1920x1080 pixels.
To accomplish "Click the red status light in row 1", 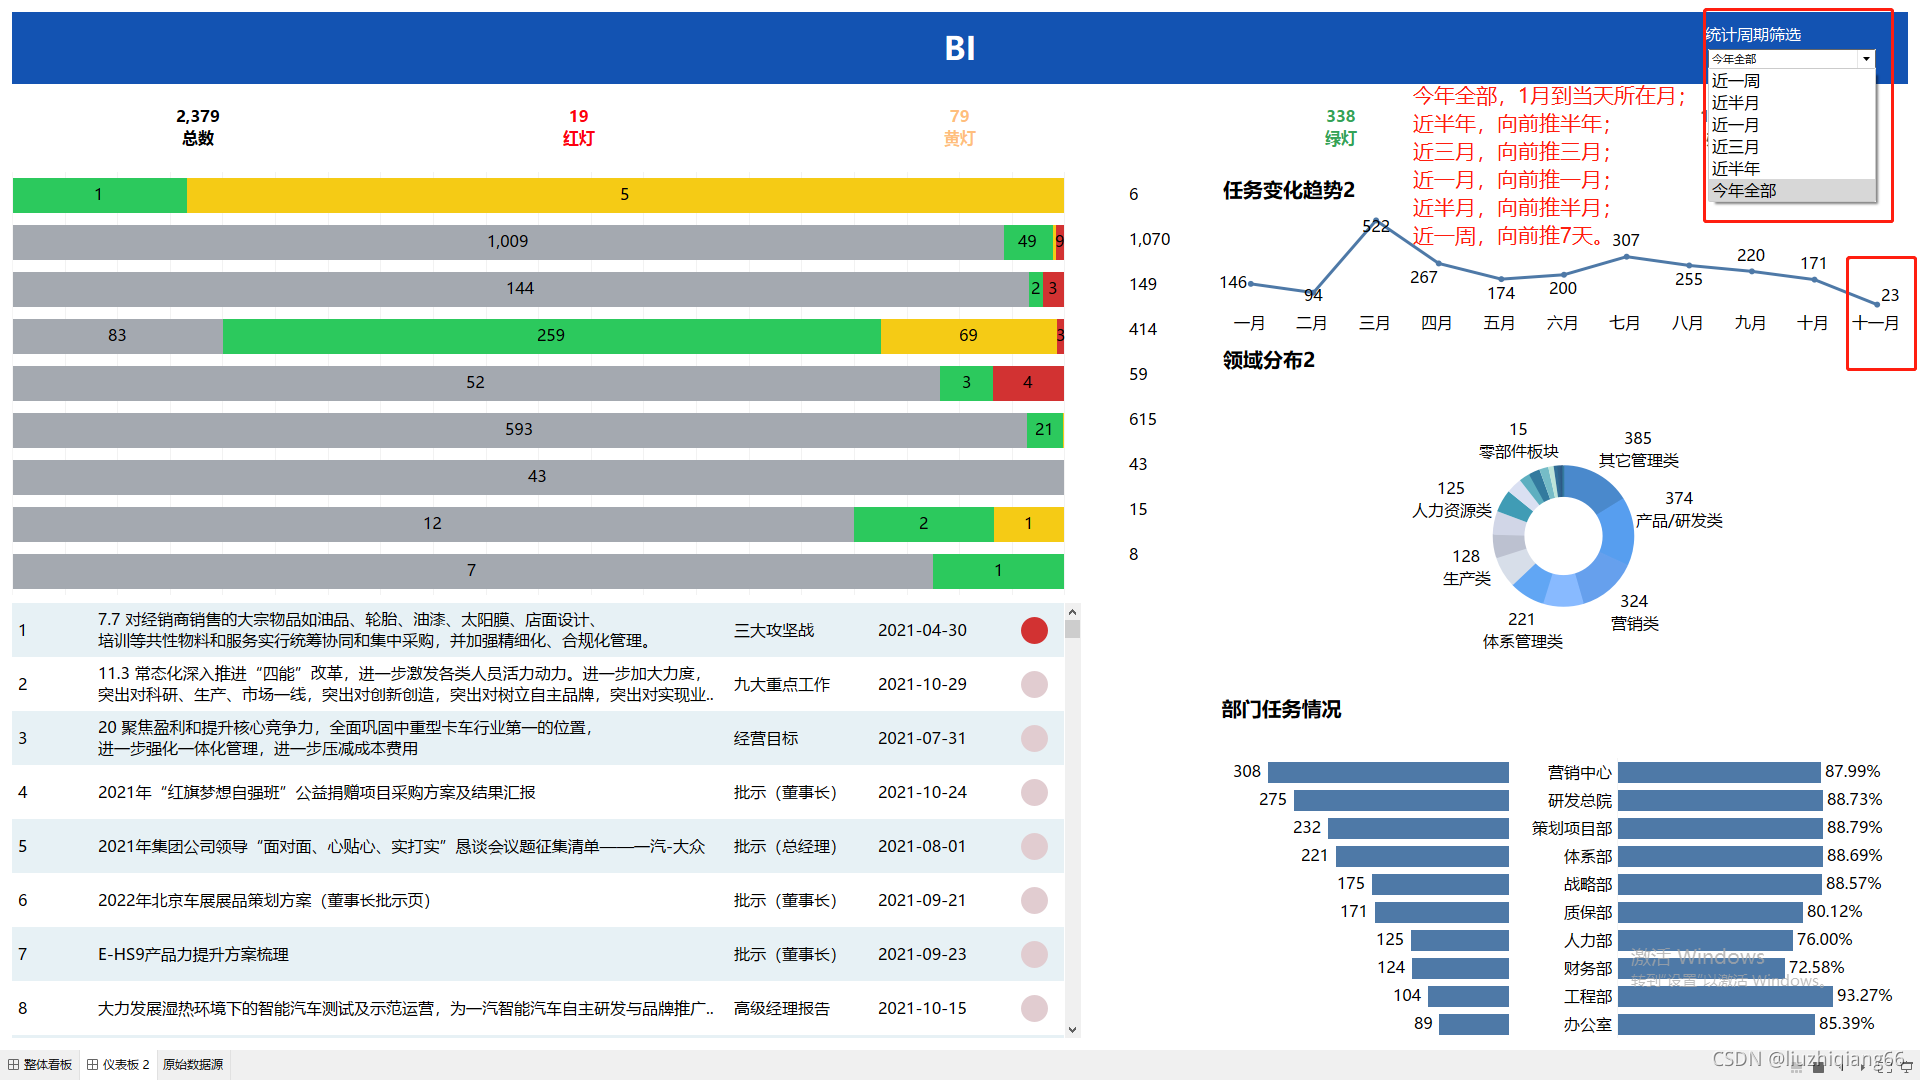I will pyautogui.click(x=1034, y=630).
